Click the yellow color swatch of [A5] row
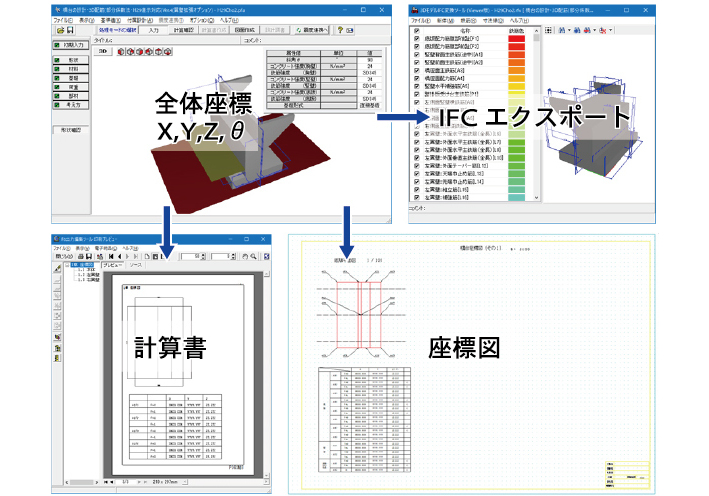Screen dimensions: 709x496 tap(516, 86)
